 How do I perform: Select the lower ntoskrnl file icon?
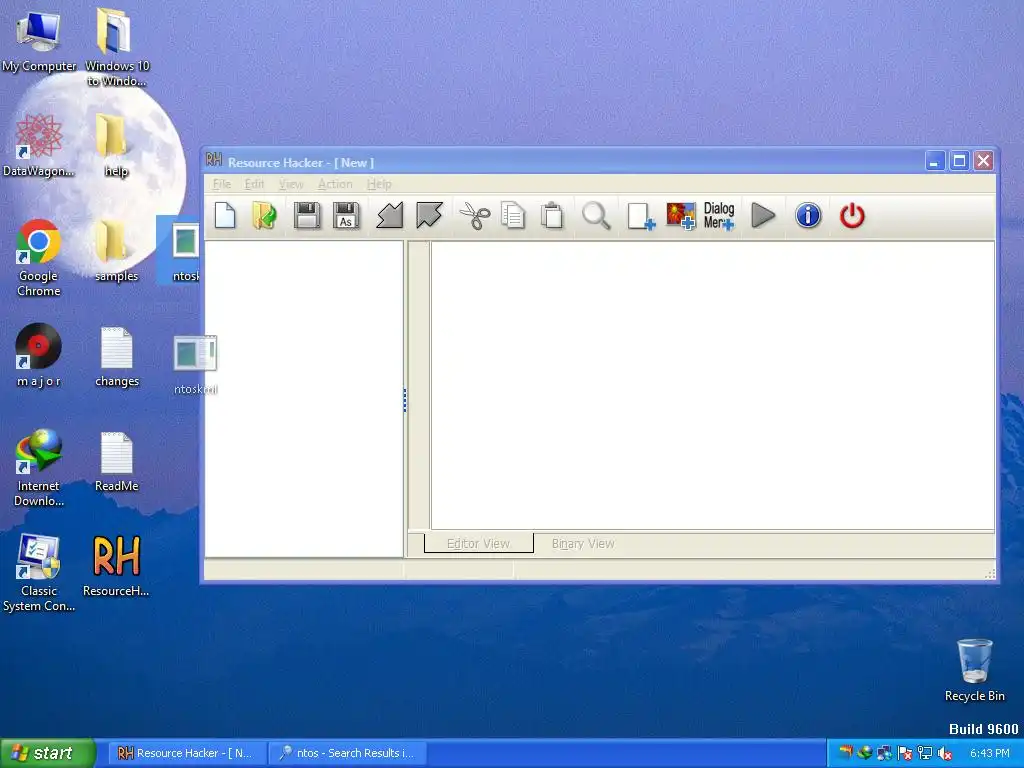pos(195,364)
